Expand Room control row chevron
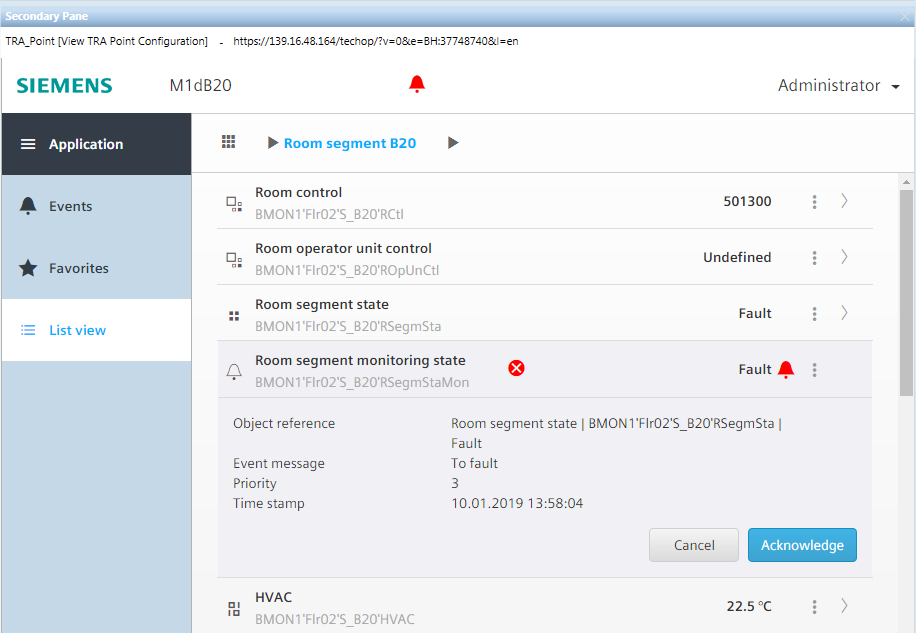This screenshot has width=916, height=633. click(844, 201)
